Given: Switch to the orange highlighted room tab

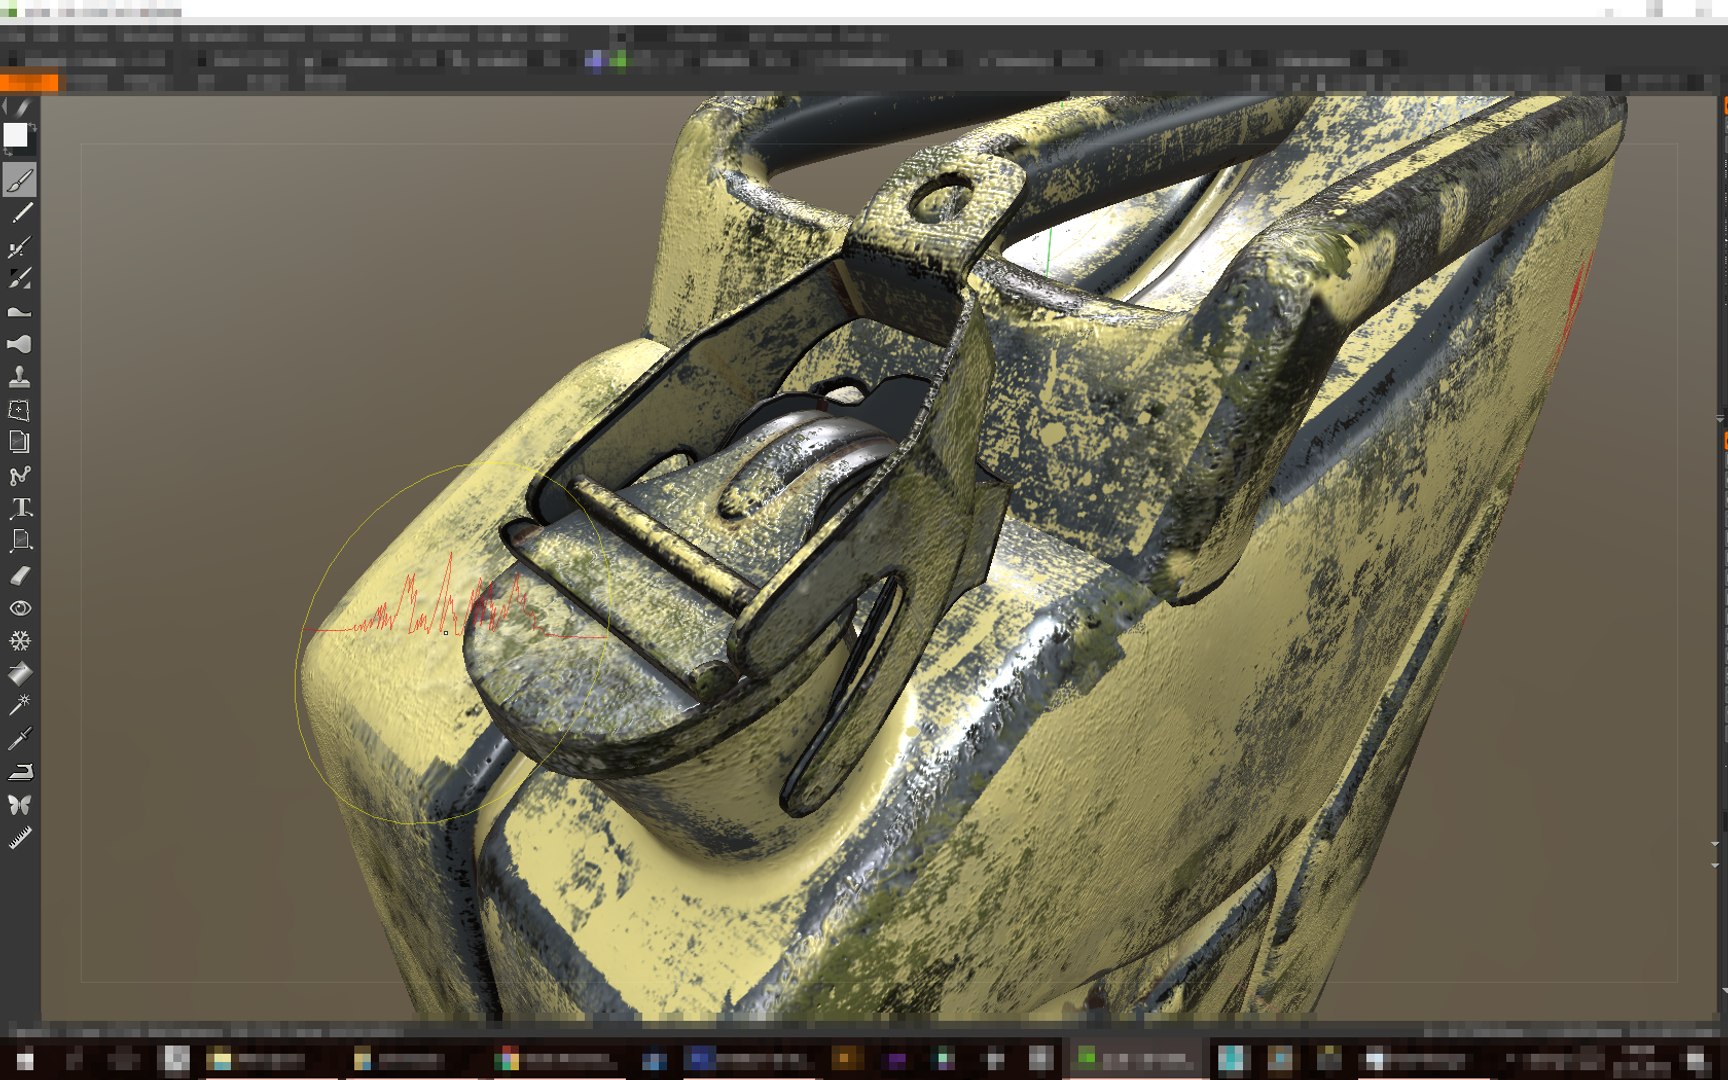Looking at the screenshot, I should [x=29, y=82].
